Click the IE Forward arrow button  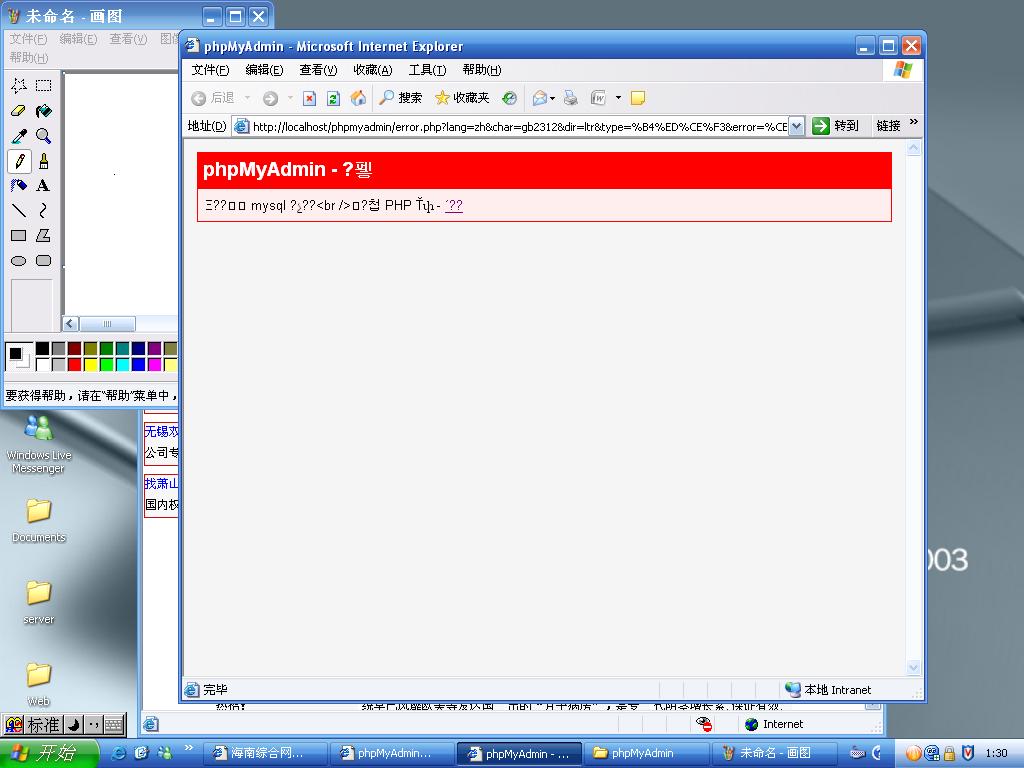point(270,98)
